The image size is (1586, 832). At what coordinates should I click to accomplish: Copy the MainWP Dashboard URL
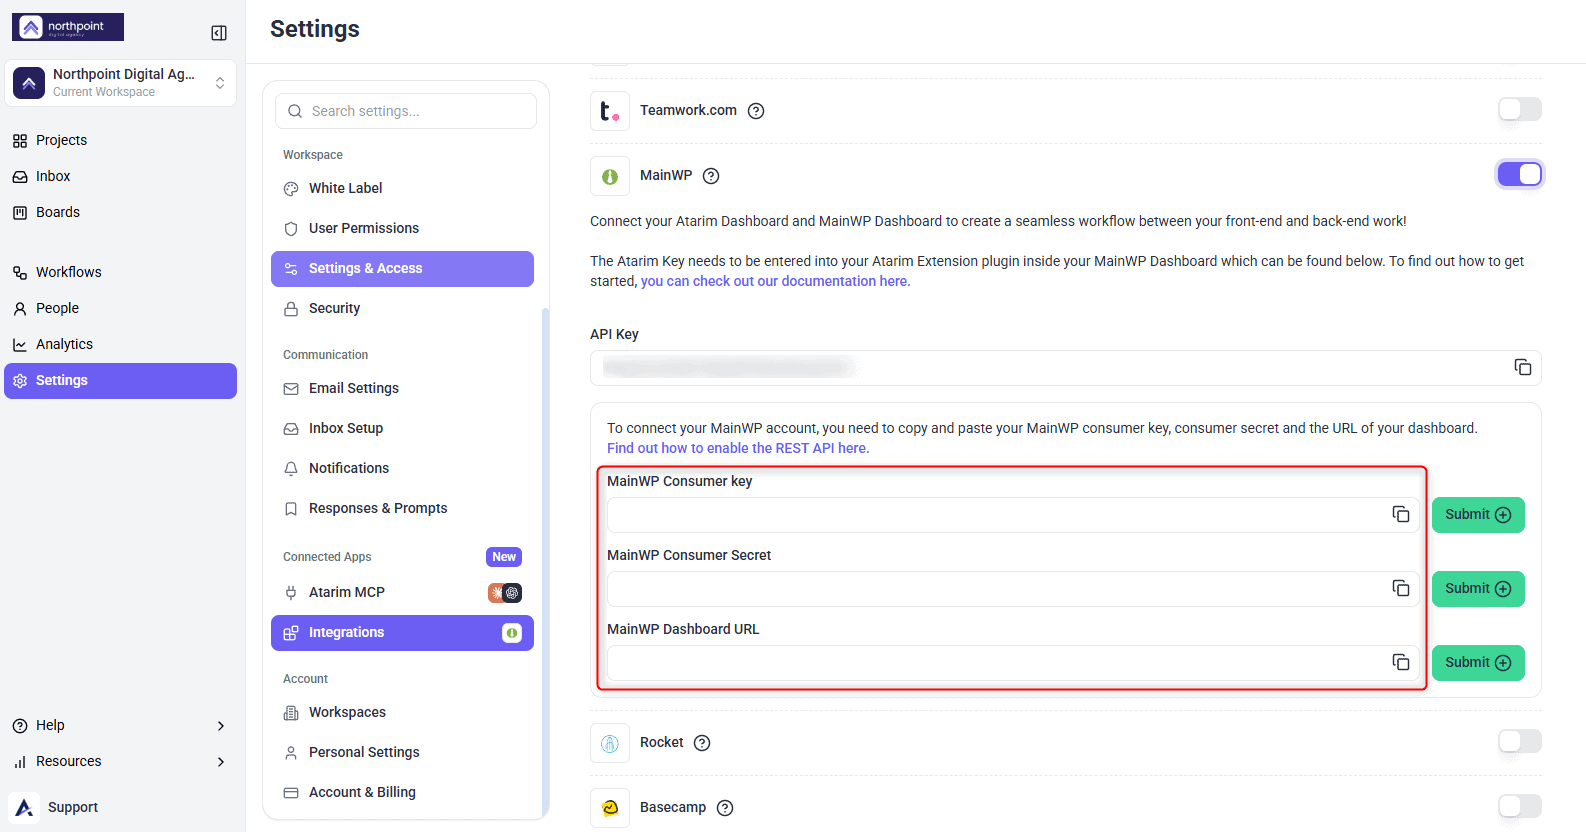1401,662
